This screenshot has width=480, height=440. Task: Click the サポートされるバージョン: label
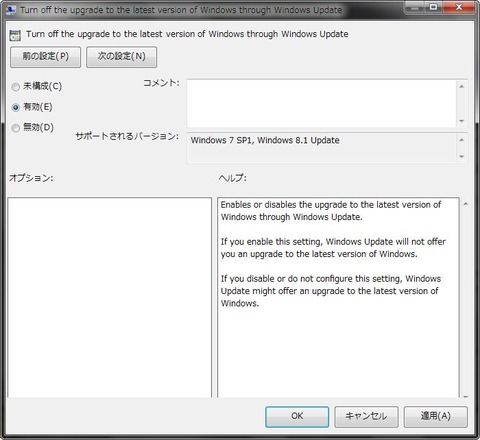click(127, 136)
